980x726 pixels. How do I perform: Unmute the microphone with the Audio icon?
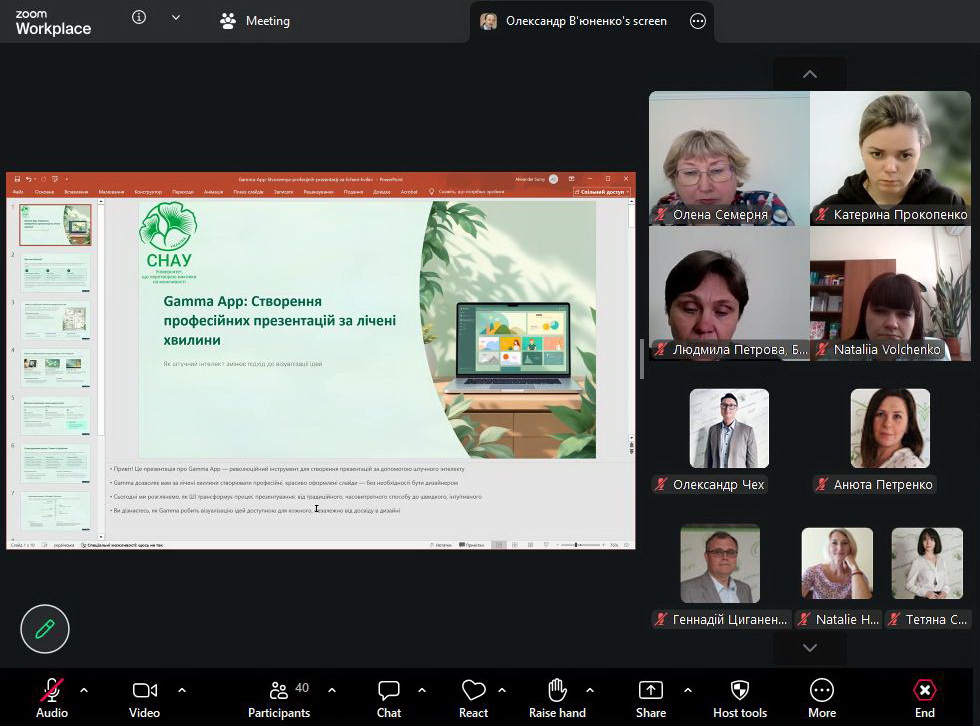click(51, 691)
